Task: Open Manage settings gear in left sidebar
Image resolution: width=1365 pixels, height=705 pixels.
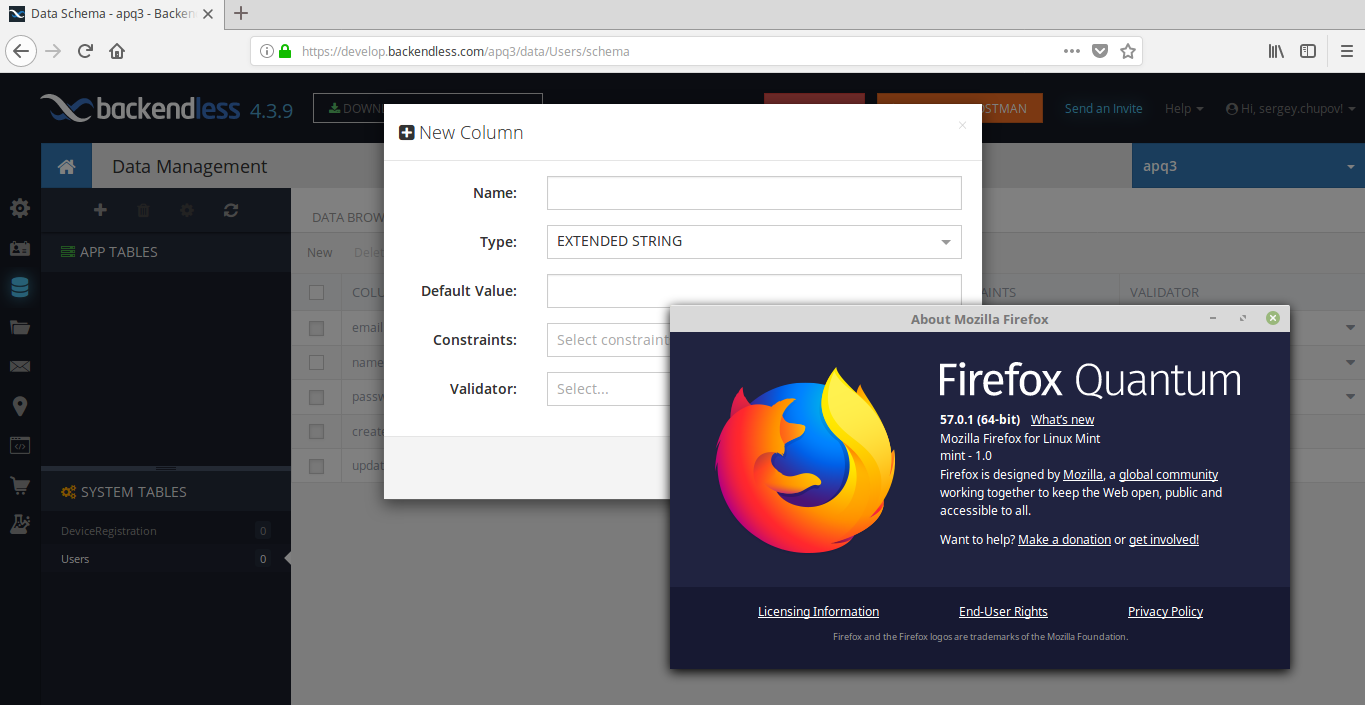Action: 20,209
